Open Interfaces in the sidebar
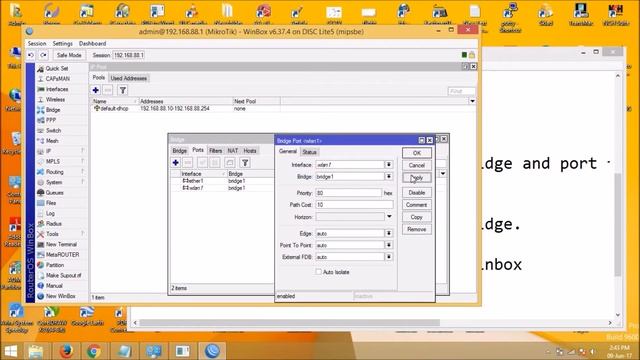This screenshot has width=640, height=360. [57, 89]
